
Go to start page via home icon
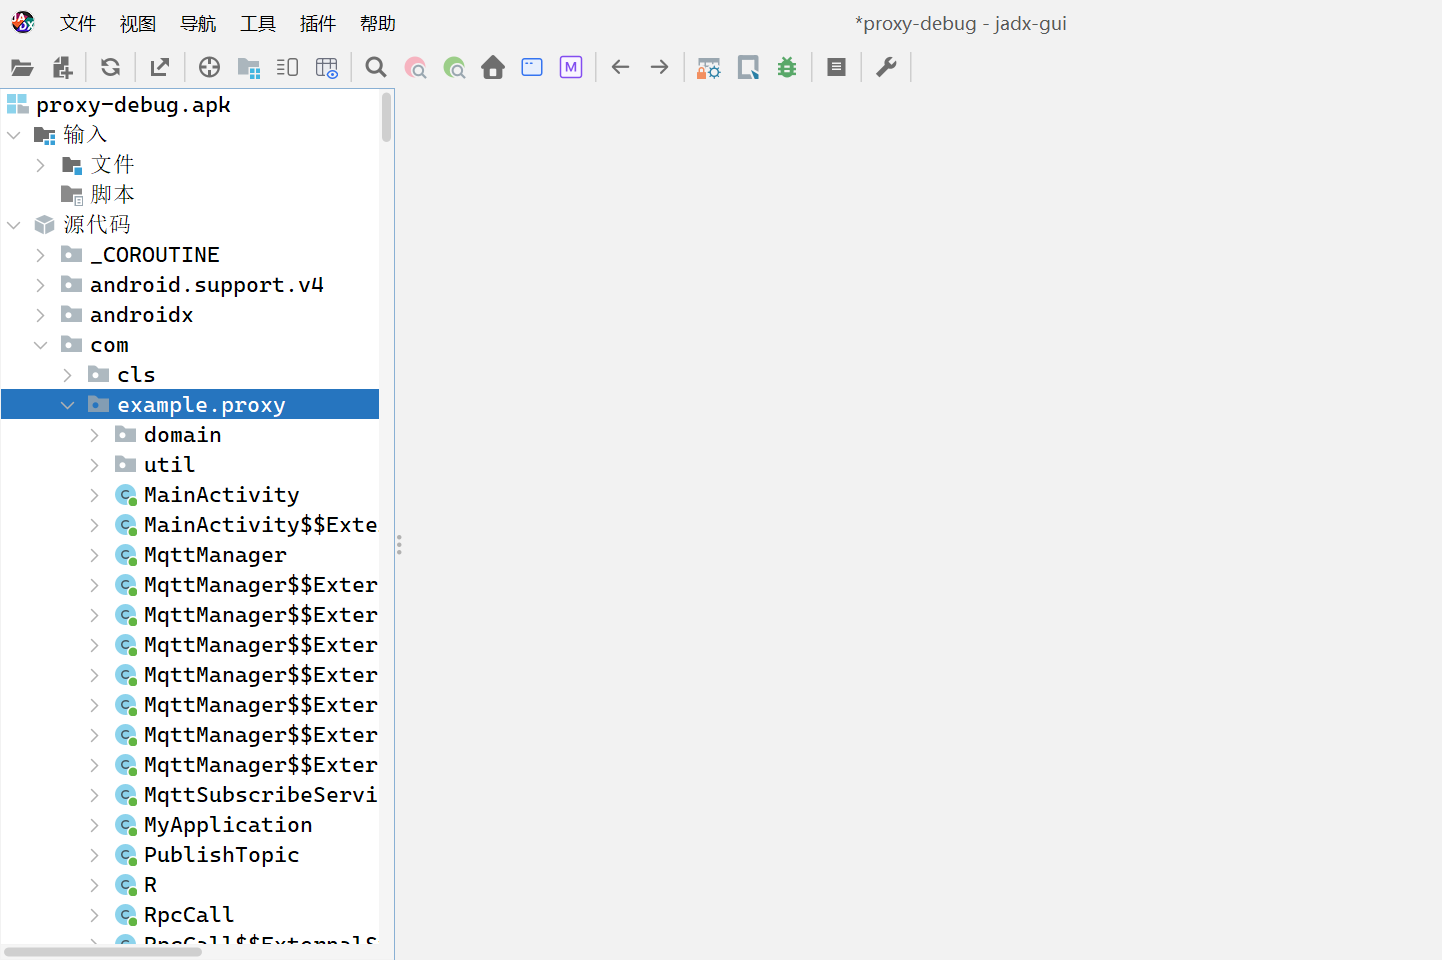(493, 68)
